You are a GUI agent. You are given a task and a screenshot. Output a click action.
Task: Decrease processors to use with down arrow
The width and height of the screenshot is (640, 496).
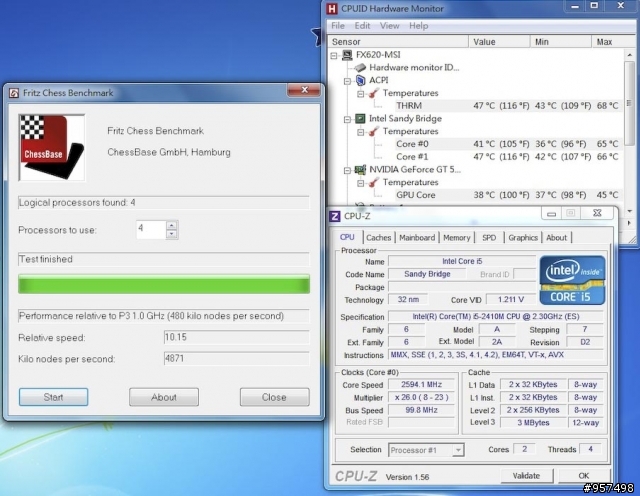pyautogui.click(x=172, y=234)
